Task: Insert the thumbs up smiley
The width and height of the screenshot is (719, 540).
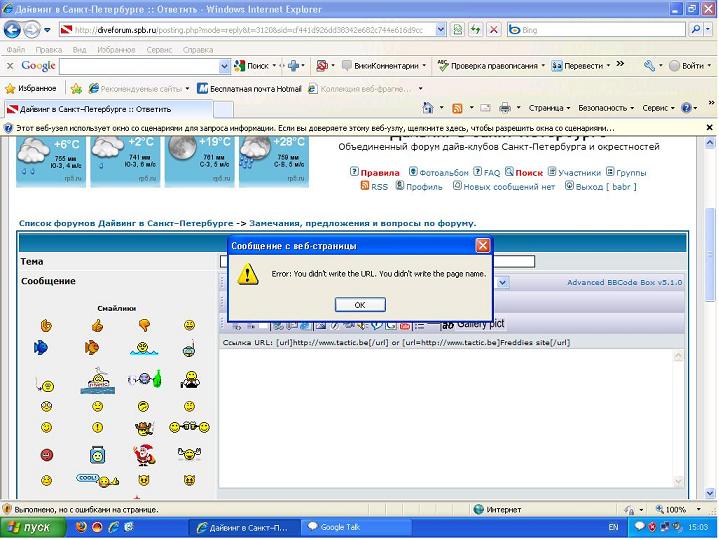Action: pyautogui.click(x=97, y=325)
